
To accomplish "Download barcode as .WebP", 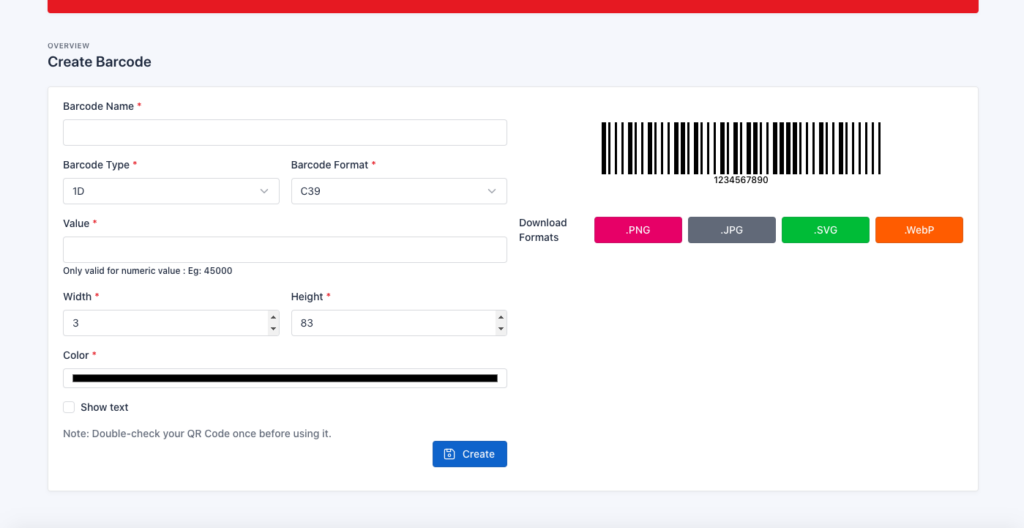I will tap(919, 230).
